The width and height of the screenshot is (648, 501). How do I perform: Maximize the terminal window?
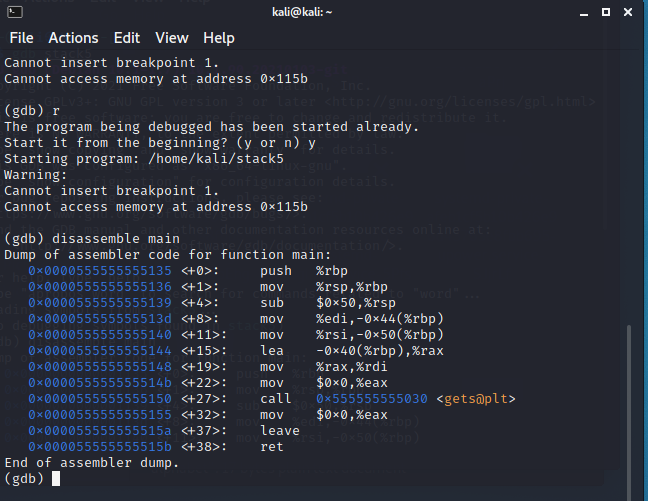point(606,12)
